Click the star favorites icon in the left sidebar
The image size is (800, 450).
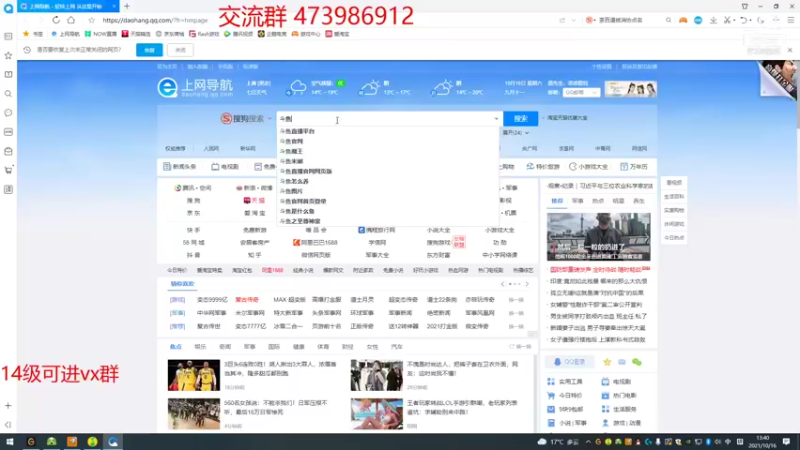[8, 55]
